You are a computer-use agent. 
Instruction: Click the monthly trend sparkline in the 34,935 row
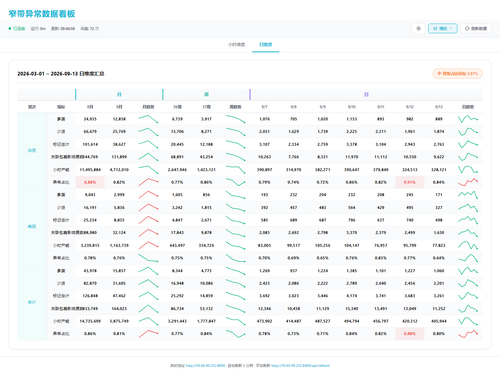148,119
